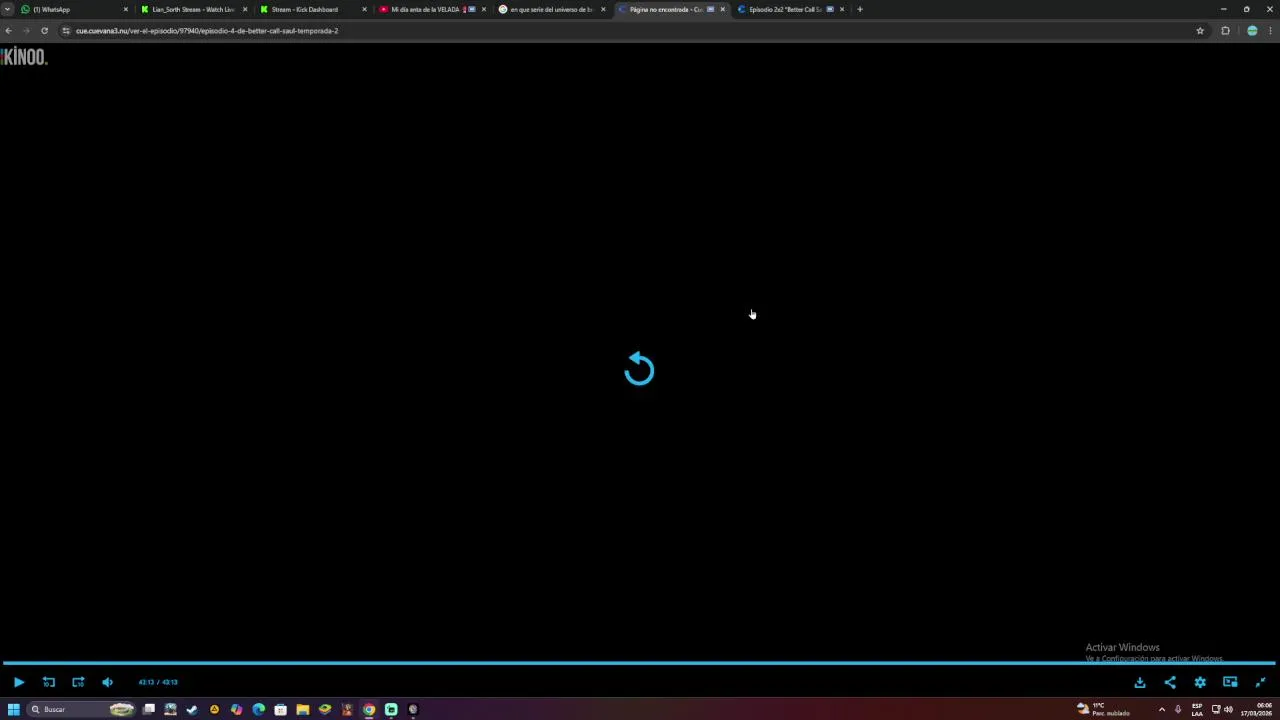Open Task View from the taskbar

tap(149, 709)
